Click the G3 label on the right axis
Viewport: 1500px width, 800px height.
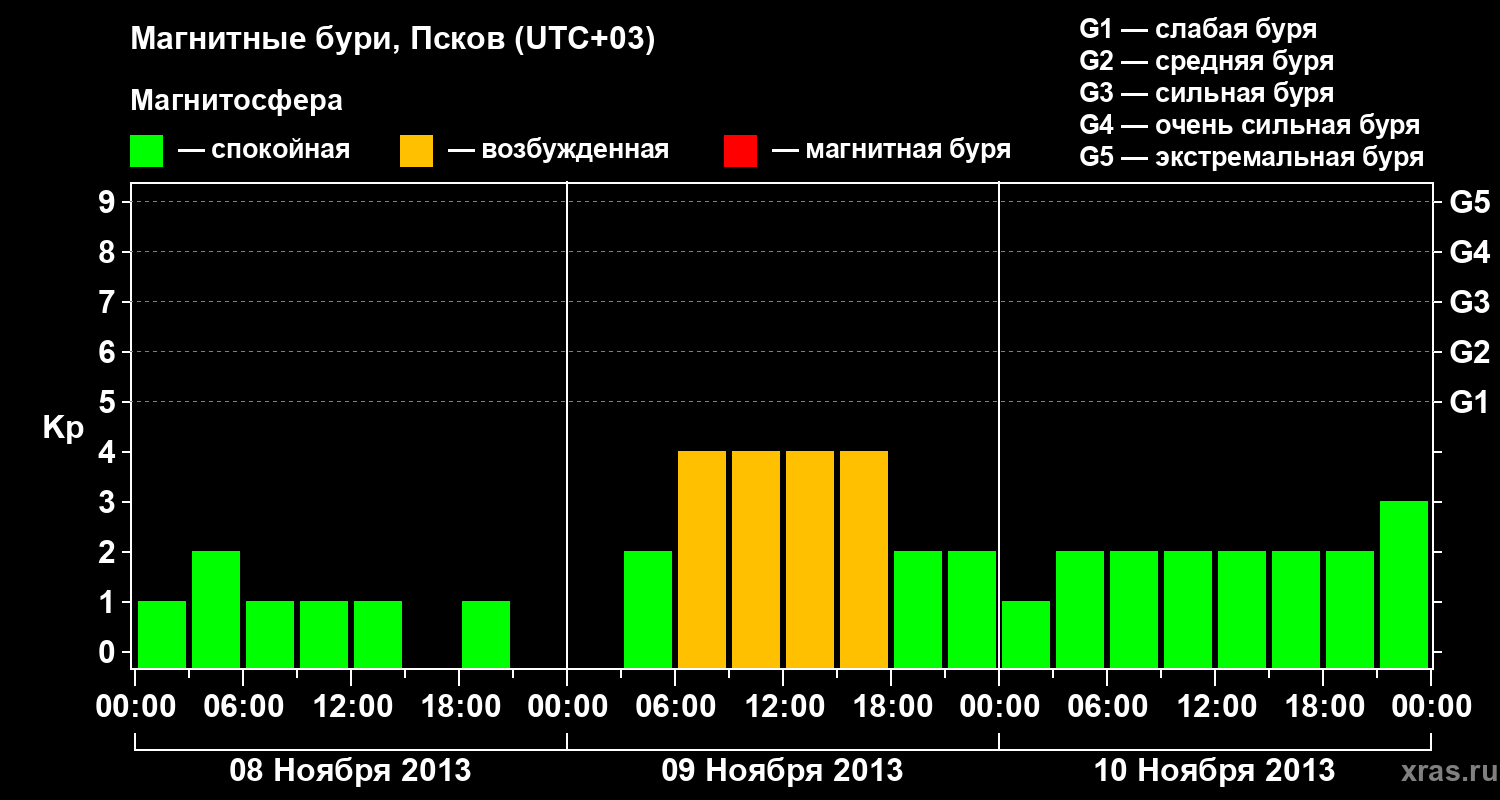pos(1469,302)
